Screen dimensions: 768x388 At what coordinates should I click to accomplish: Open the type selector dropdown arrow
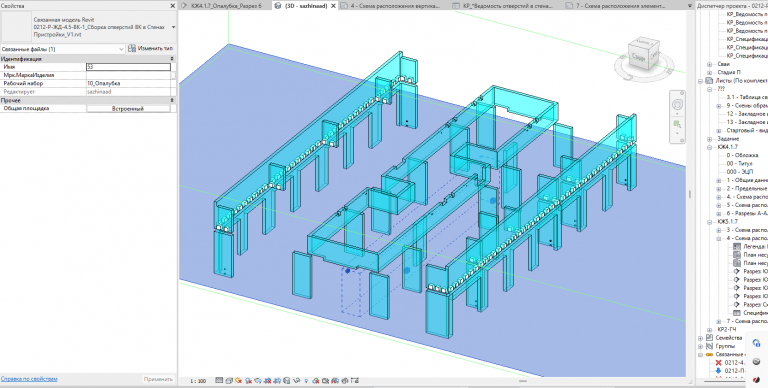click(x=173, y=27)
